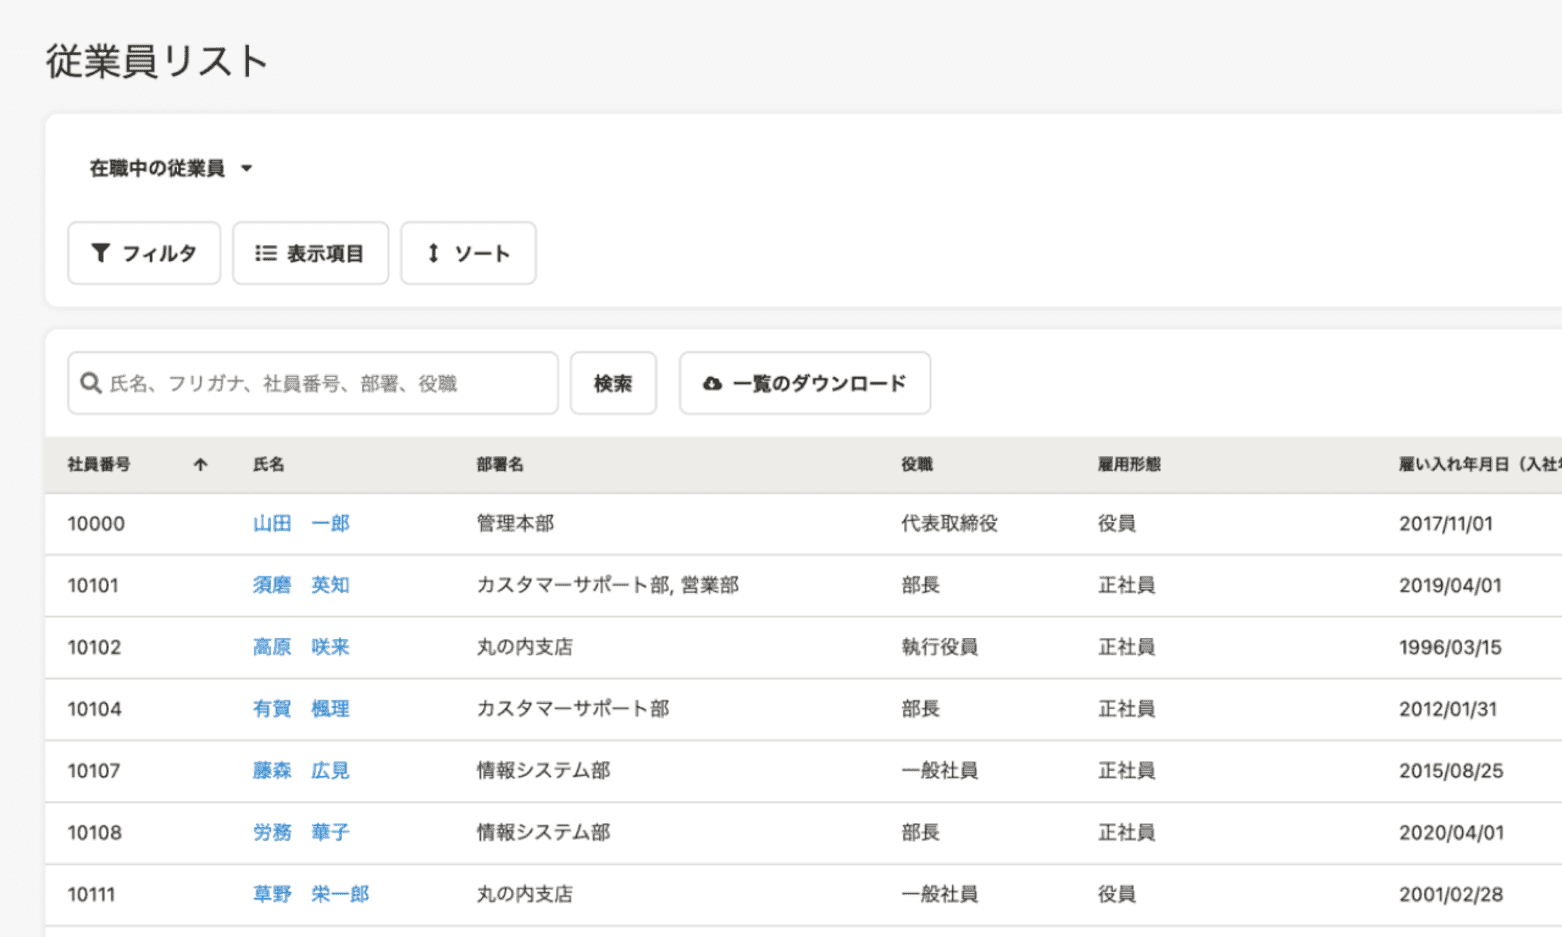Select employee number 10108
The height and width of the screenshot is (937, 1562).
coord(94,832)
